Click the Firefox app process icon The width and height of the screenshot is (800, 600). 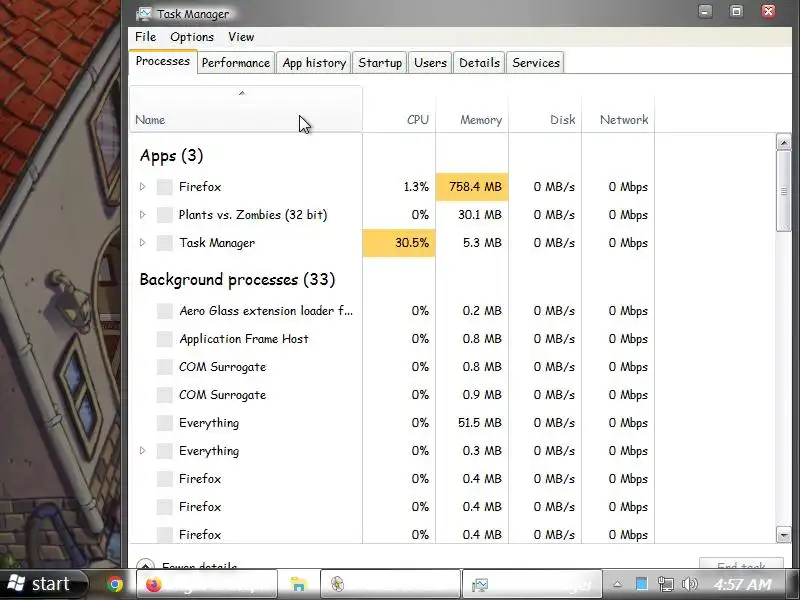pyautogui.click(x=164, y=187)
